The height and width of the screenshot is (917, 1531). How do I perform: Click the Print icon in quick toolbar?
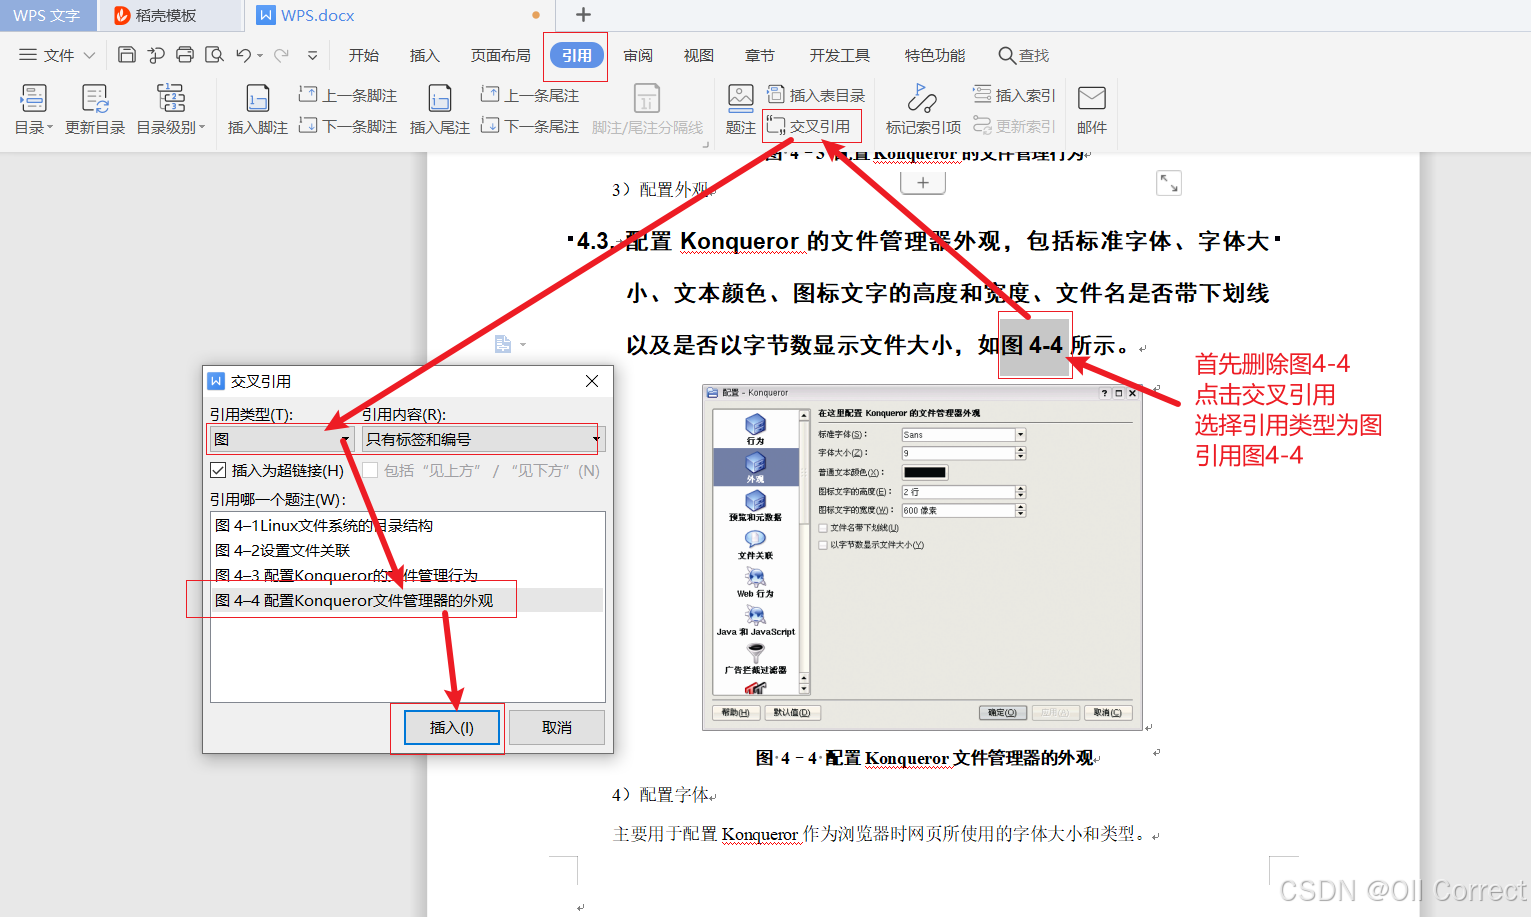point(185,55)
